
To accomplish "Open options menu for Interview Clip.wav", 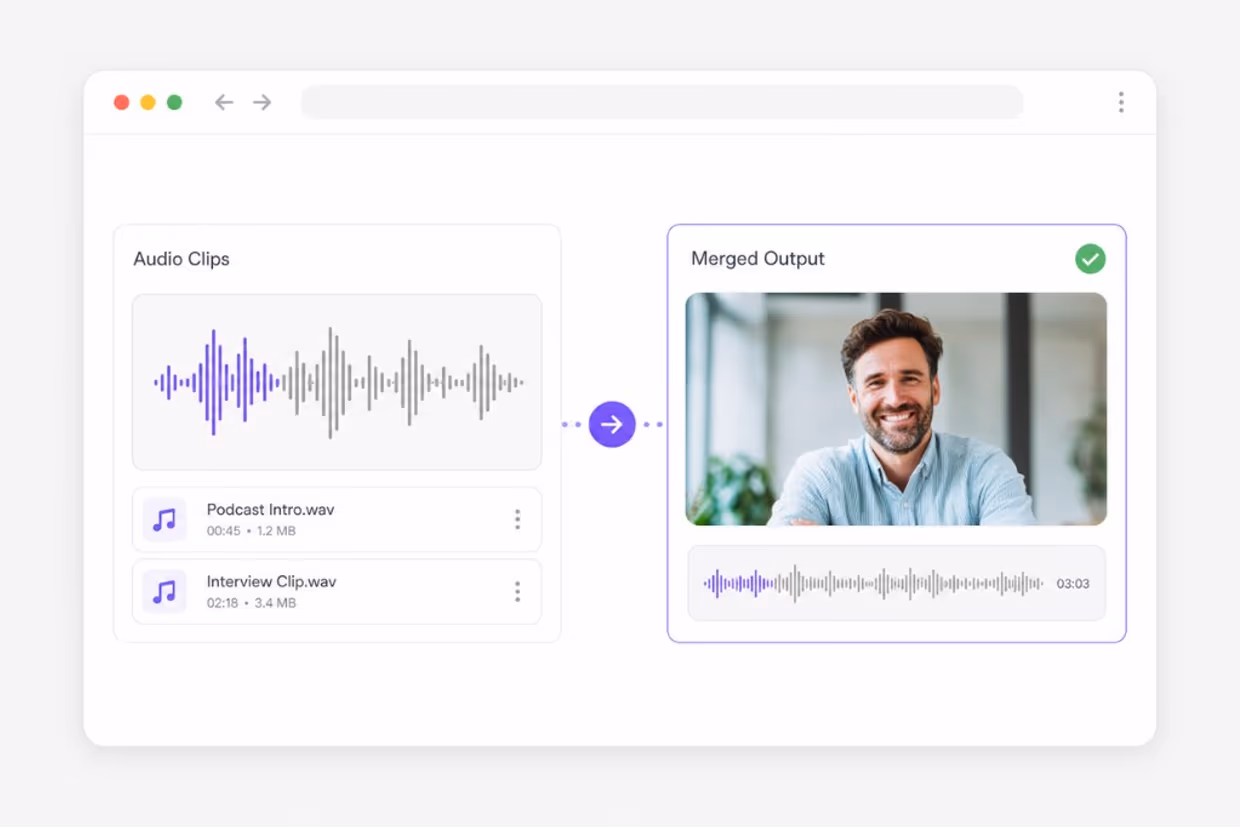I will [517, 592].
